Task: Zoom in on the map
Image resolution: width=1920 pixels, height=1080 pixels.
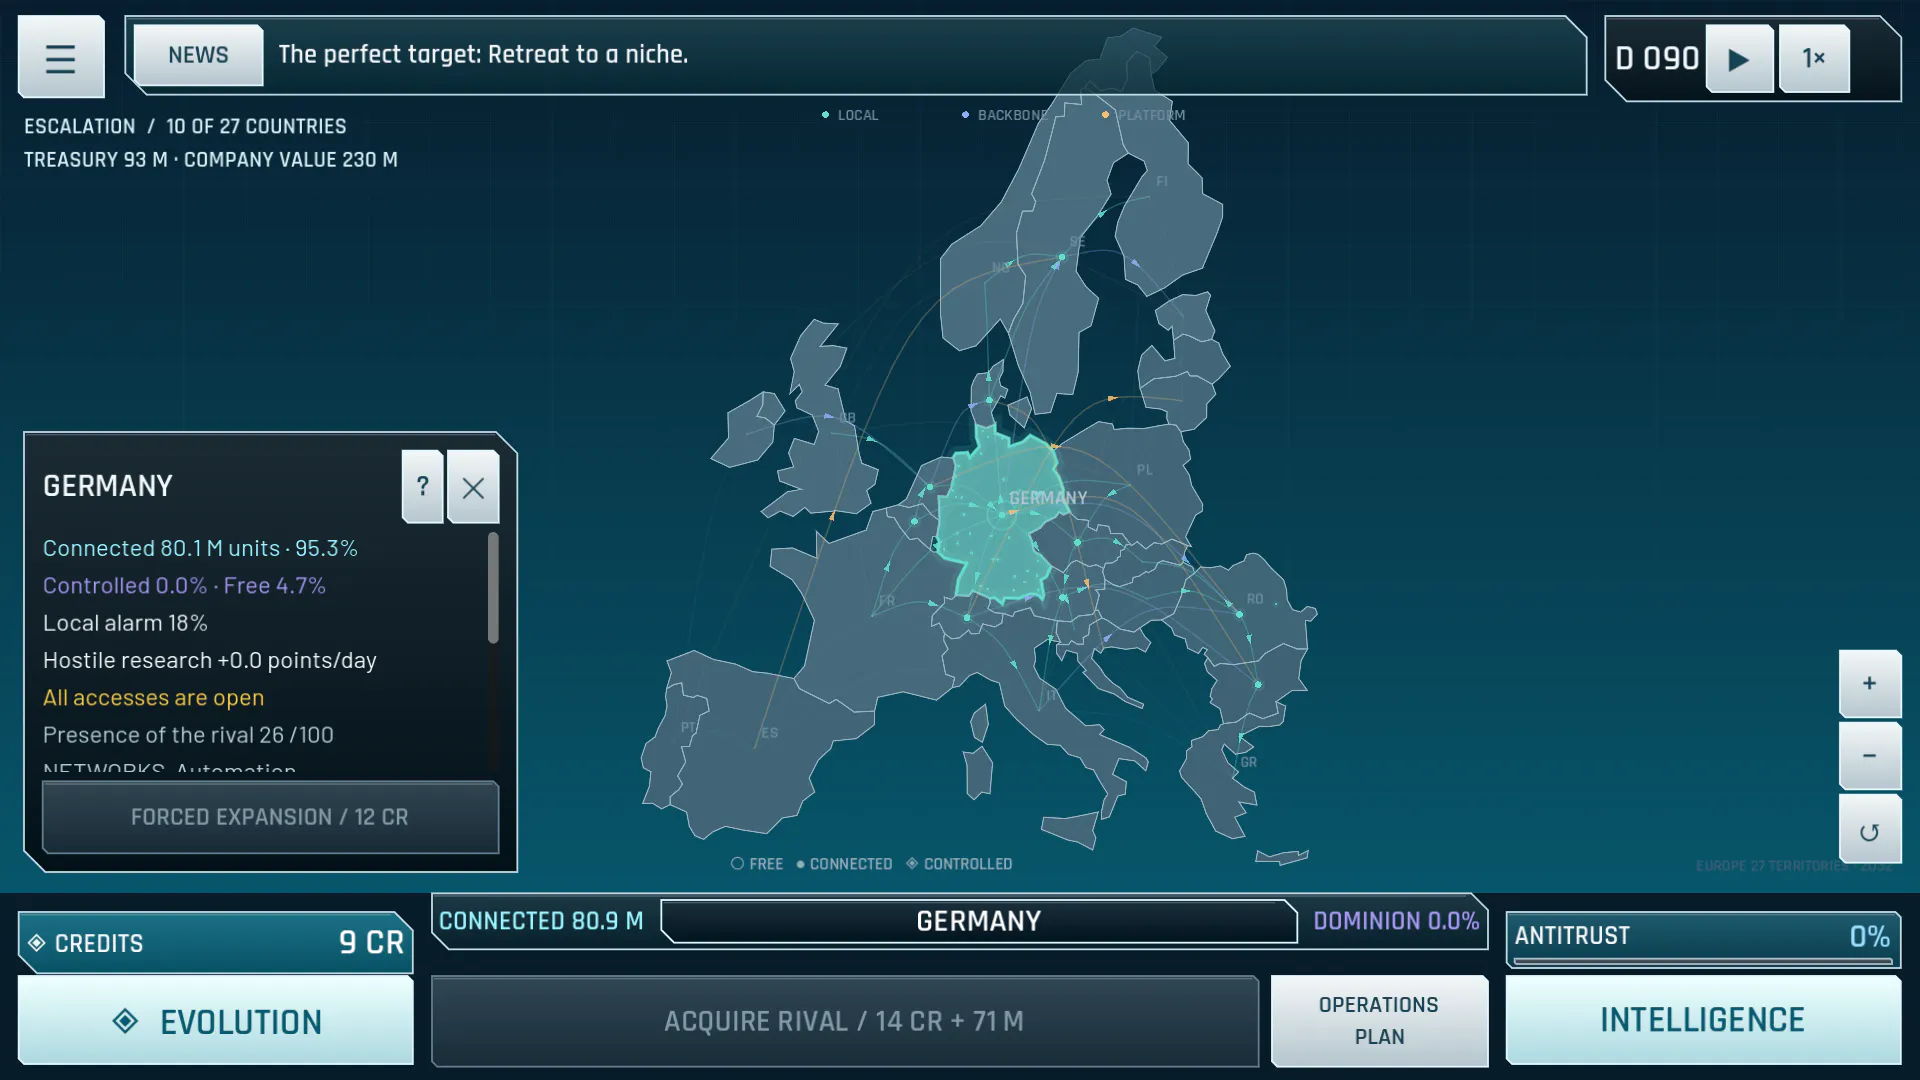Action: point(1869,683)
